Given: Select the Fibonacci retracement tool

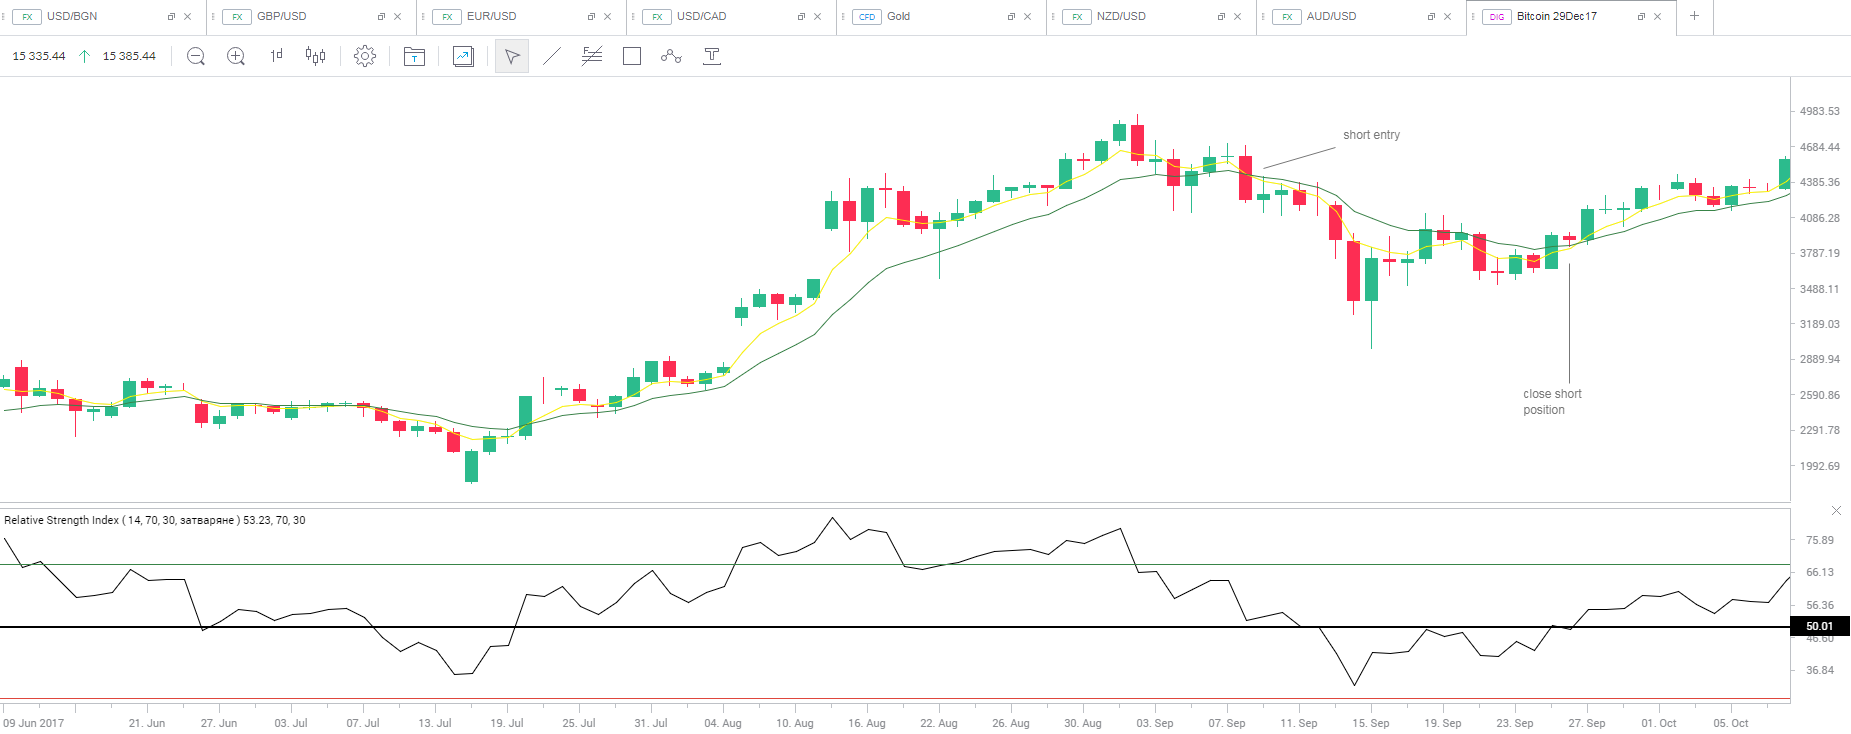Looking at the screenshot, I should click(592, 57).
